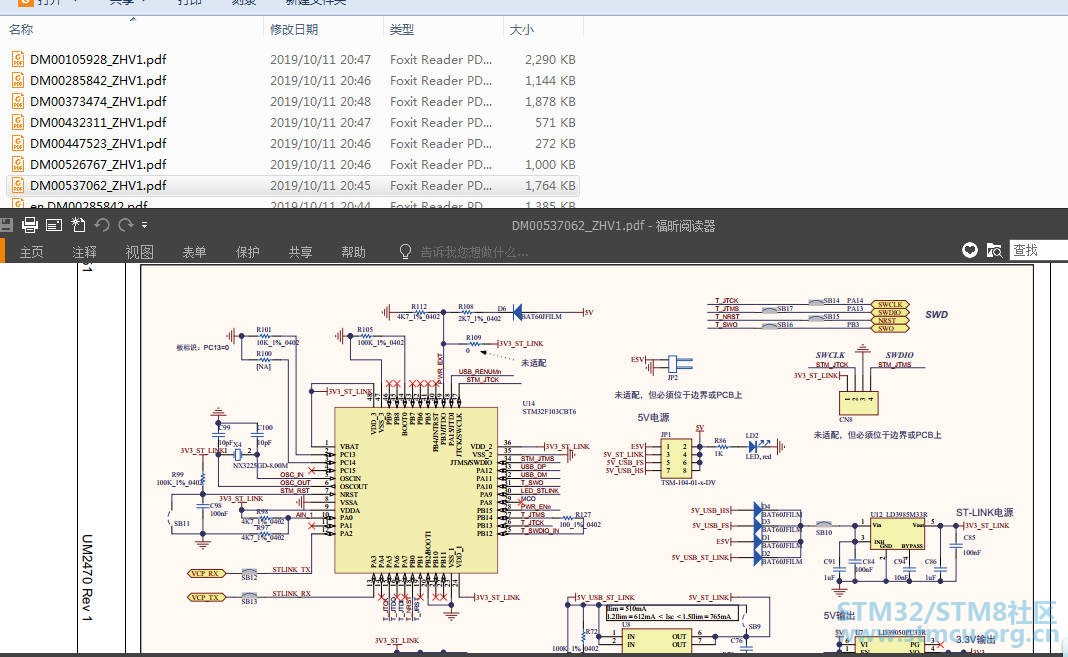Click the tell me what to do field
Image resolution: width=1068 pixels, height=657 pixels.
[x=474, y=252]
